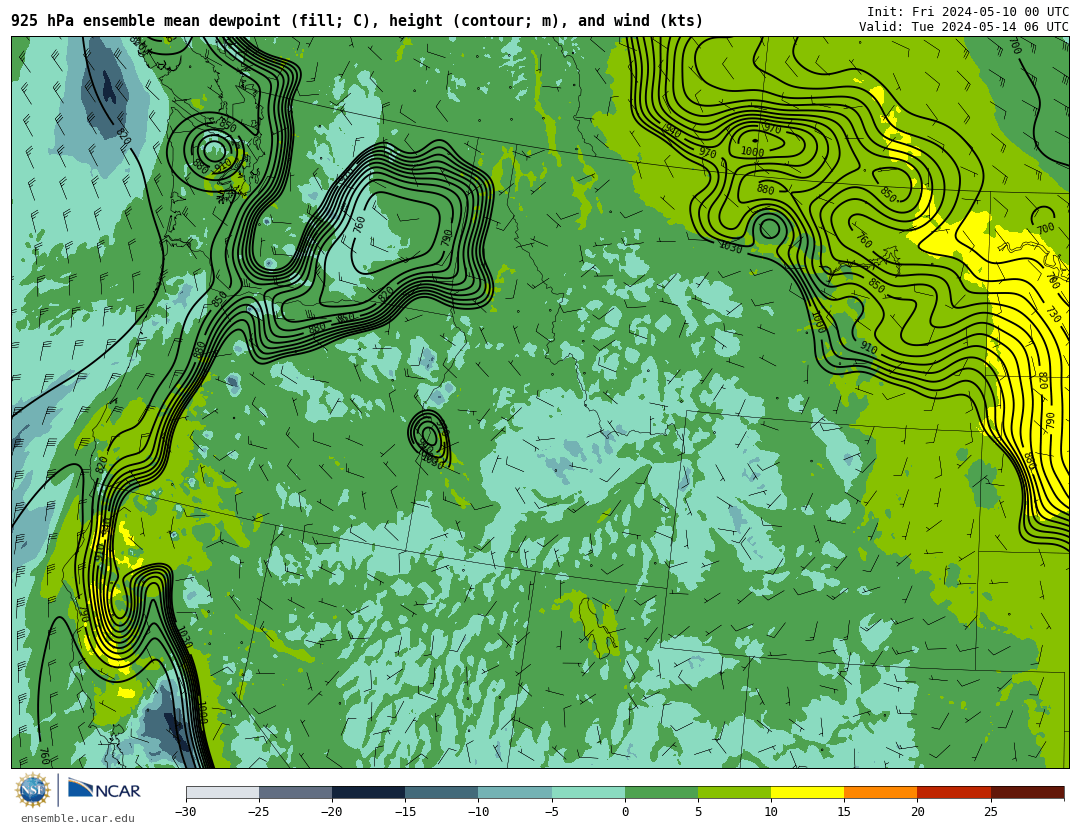Select the teal -10 to -5 colorbar segment
Image resolution: width=1080 pixels, height=831 pixels.
pyautogui.click(x=515, y=792)
